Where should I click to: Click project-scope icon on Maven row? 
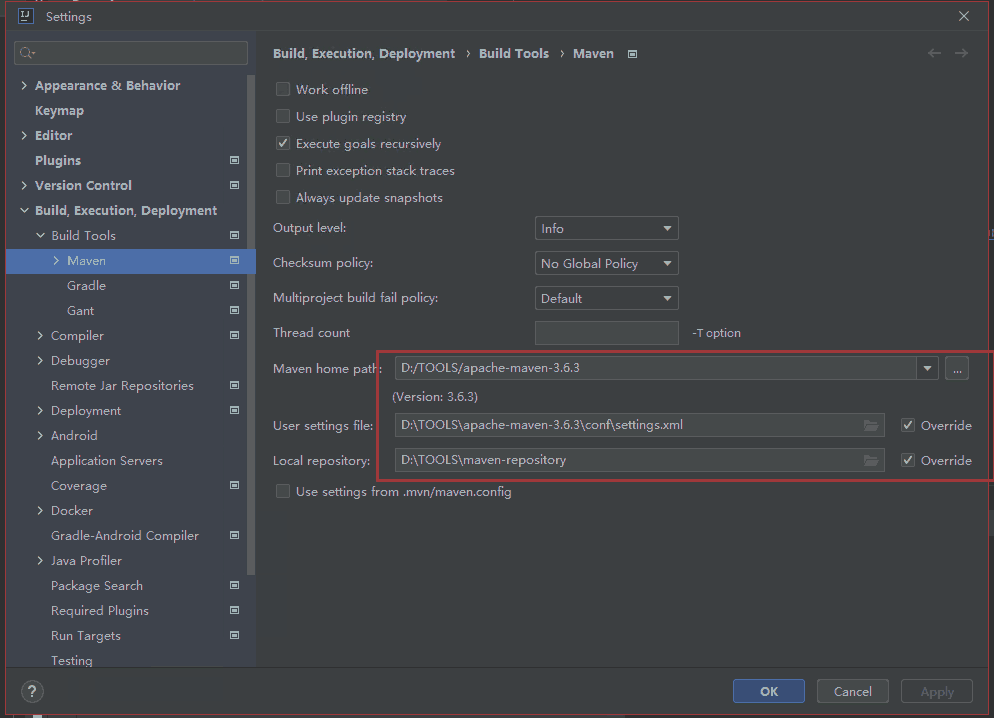[235, 260]
